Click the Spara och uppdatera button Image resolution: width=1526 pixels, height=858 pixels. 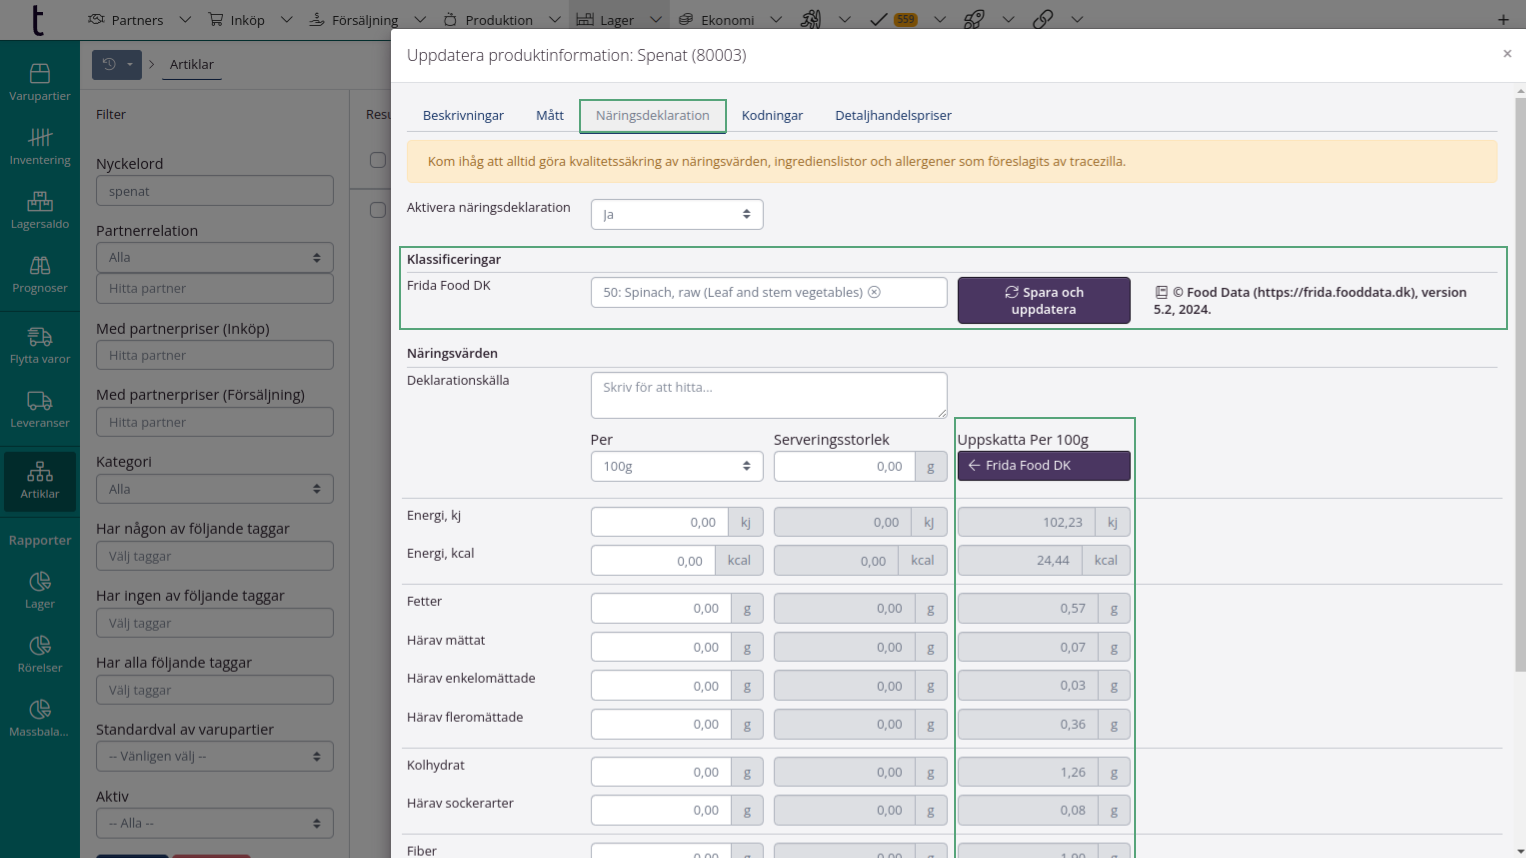pos(1043,301)
